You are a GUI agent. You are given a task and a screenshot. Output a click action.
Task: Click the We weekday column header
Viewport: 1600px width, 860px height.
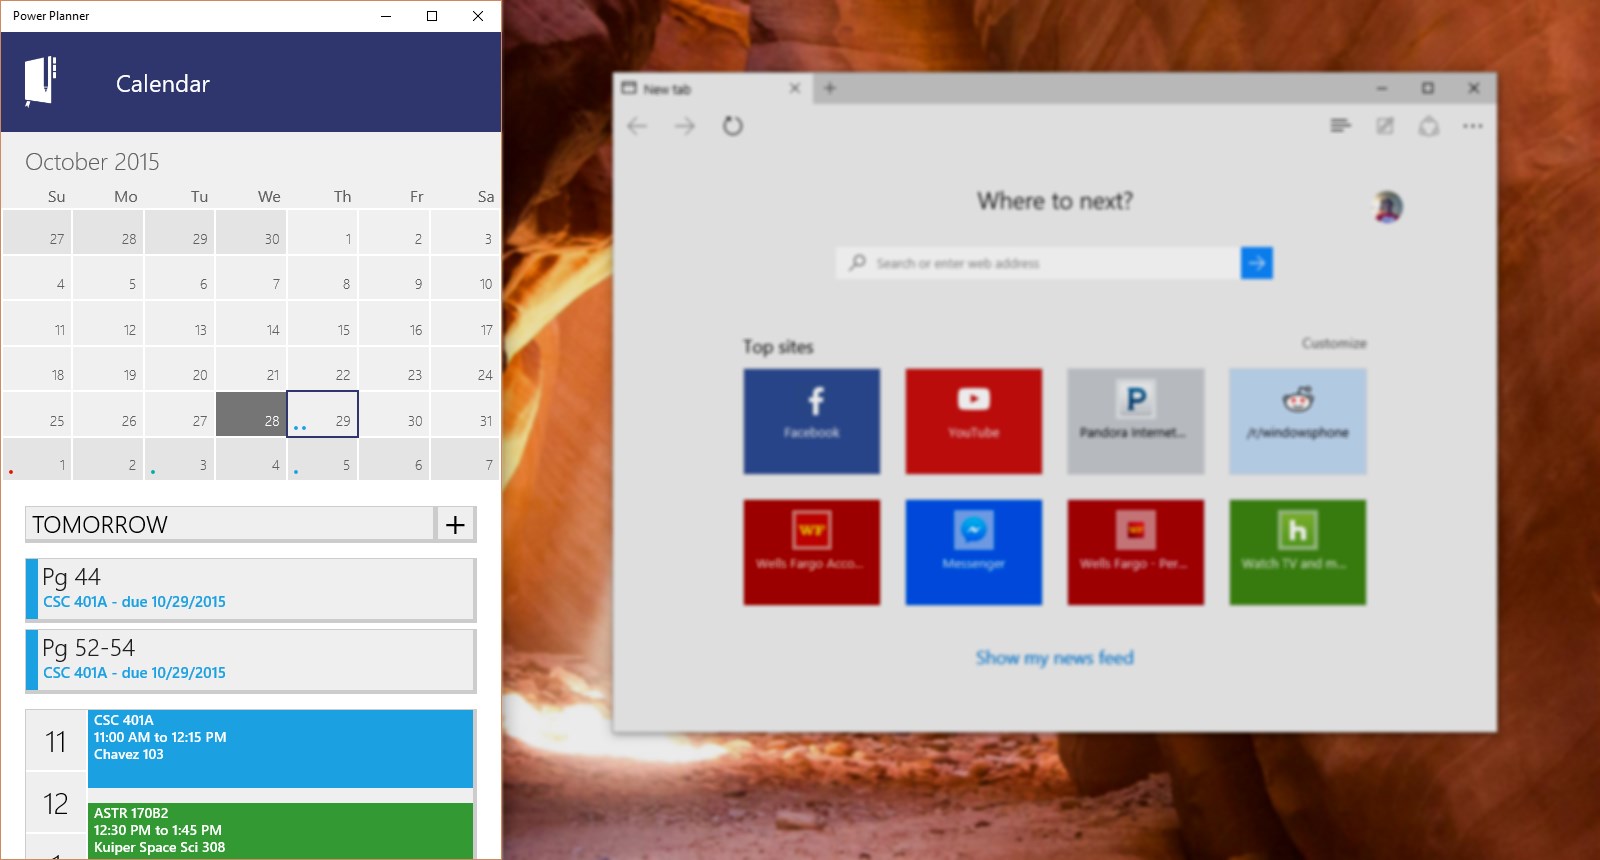click(269, 196)
